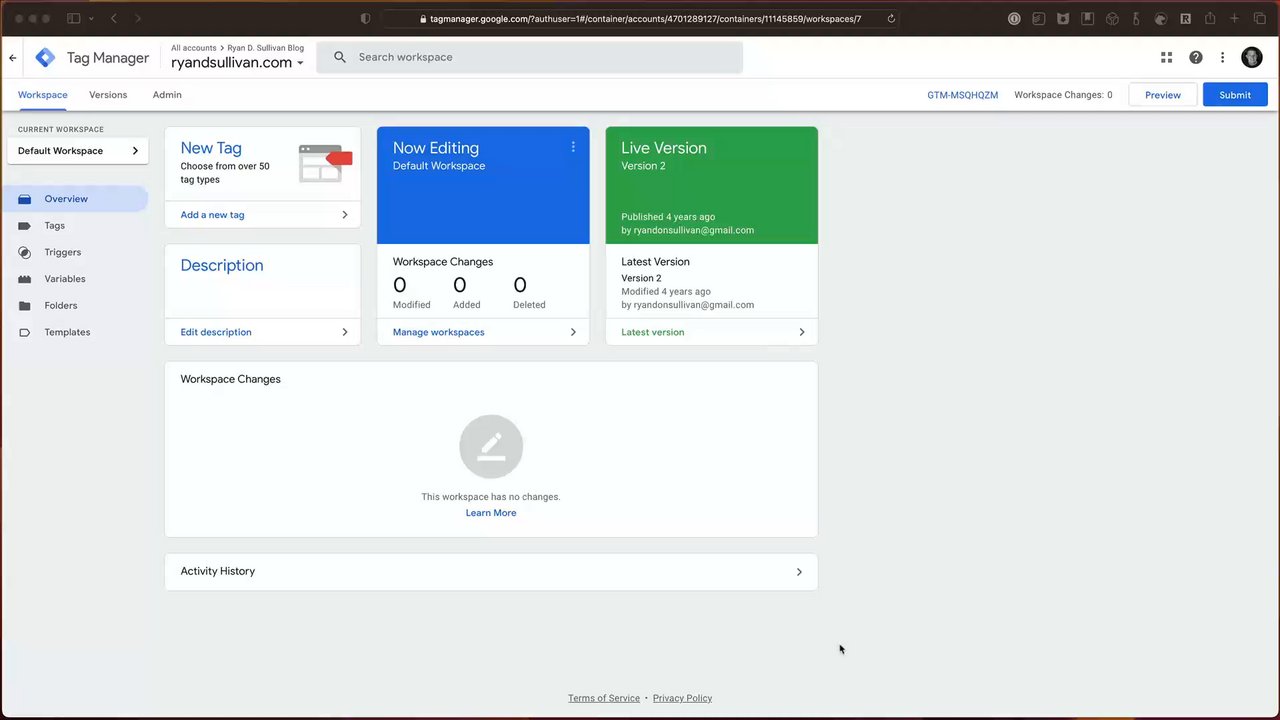
Task: Click the Add a new tag chevron
Action: pos(345,215)
